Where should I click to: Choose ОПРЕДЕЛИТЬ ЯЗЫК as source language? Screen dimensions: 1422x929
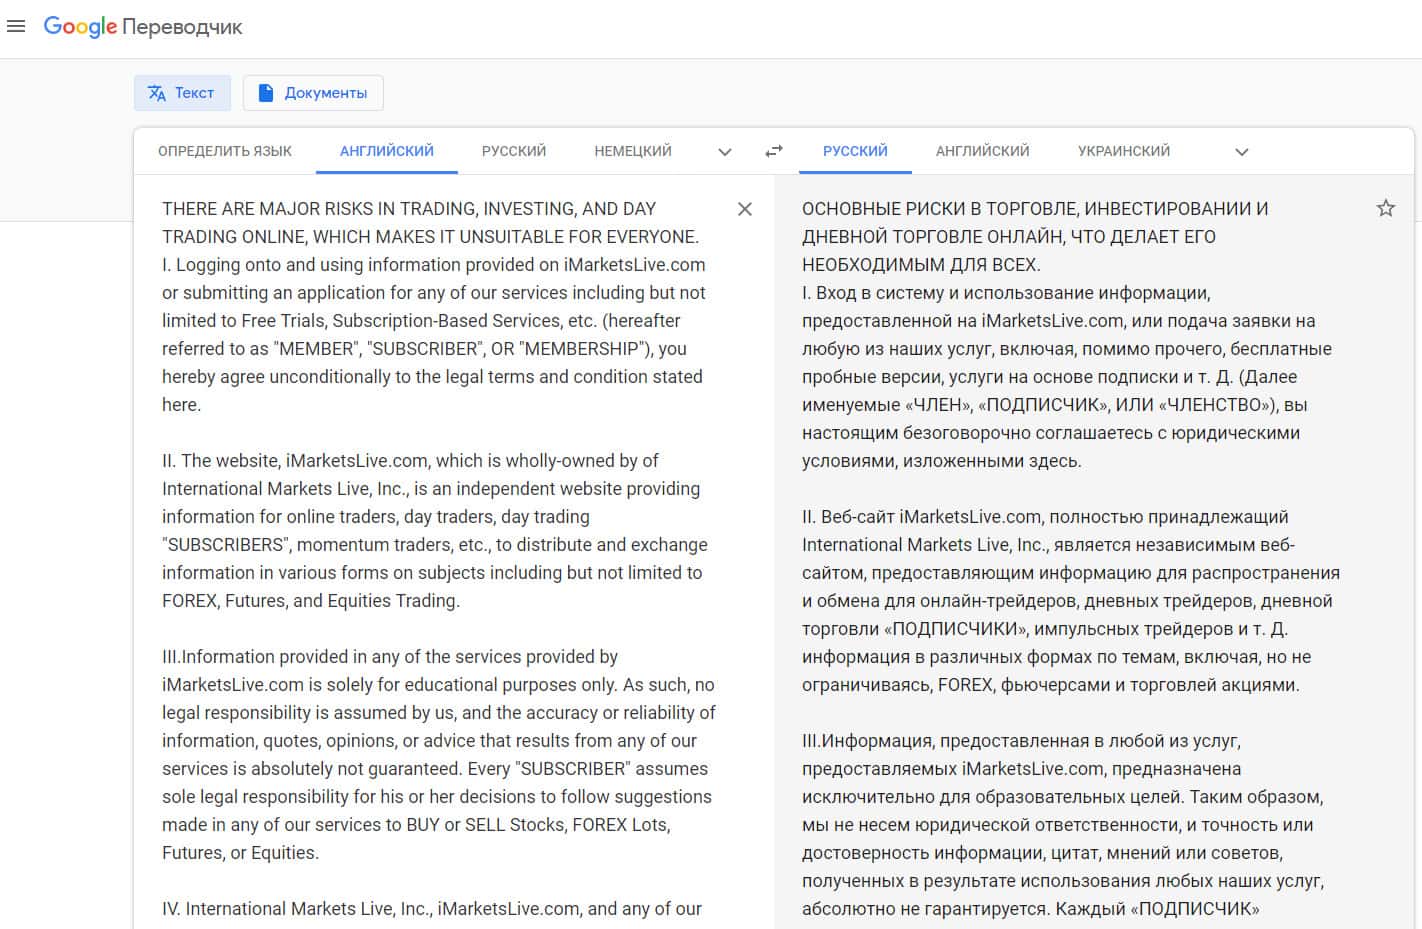(225, 151)
